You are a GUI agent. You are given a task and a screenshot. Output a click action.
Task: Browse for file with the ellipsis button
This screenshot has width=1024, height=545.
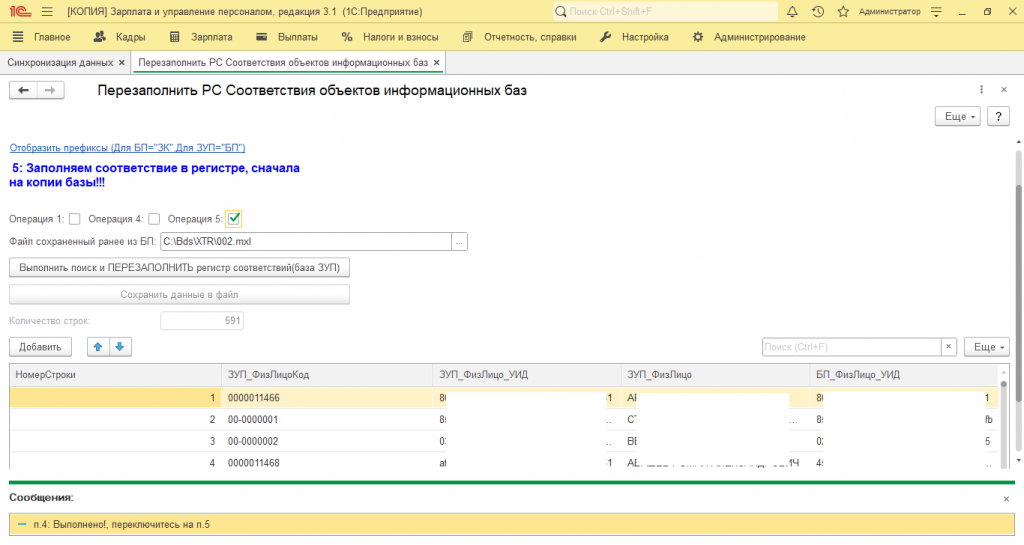[x=459, y=241]
